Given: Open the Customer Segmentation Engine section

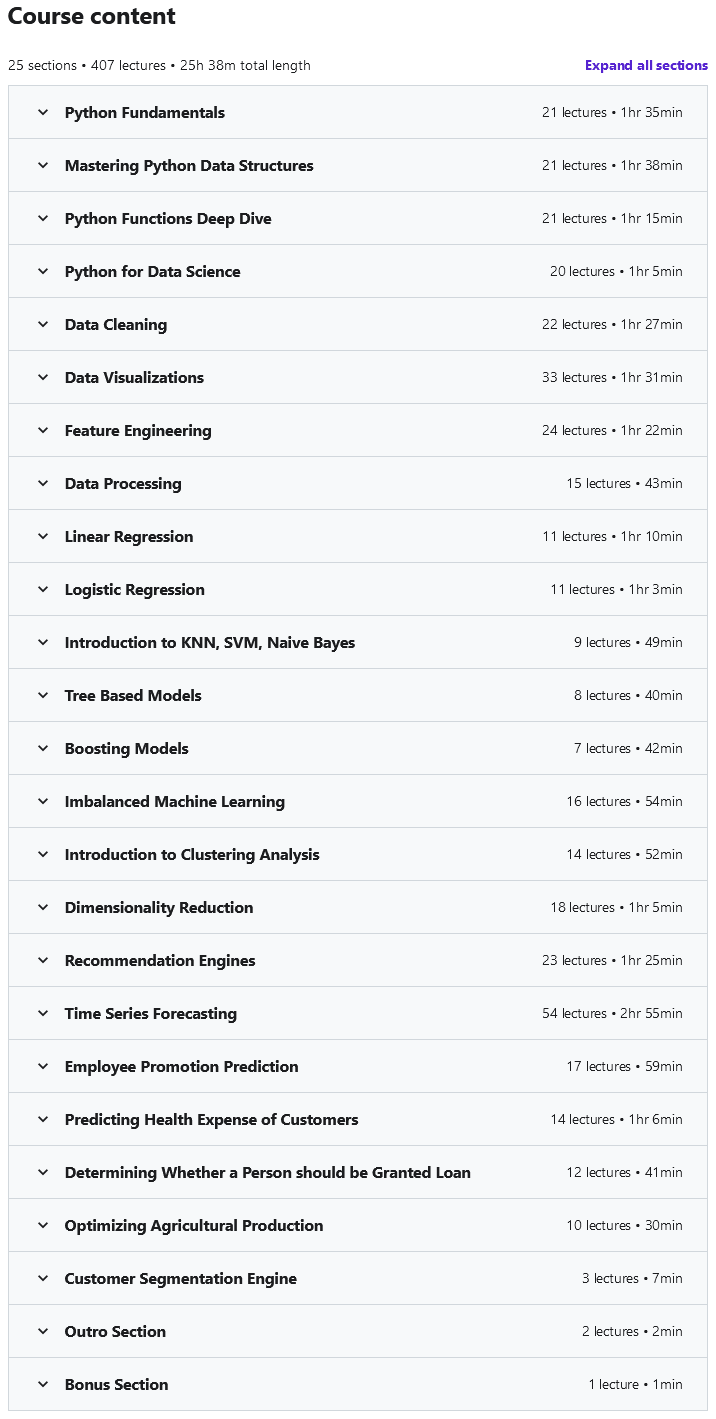Looking at the screenshot, I should [180, 1278].
